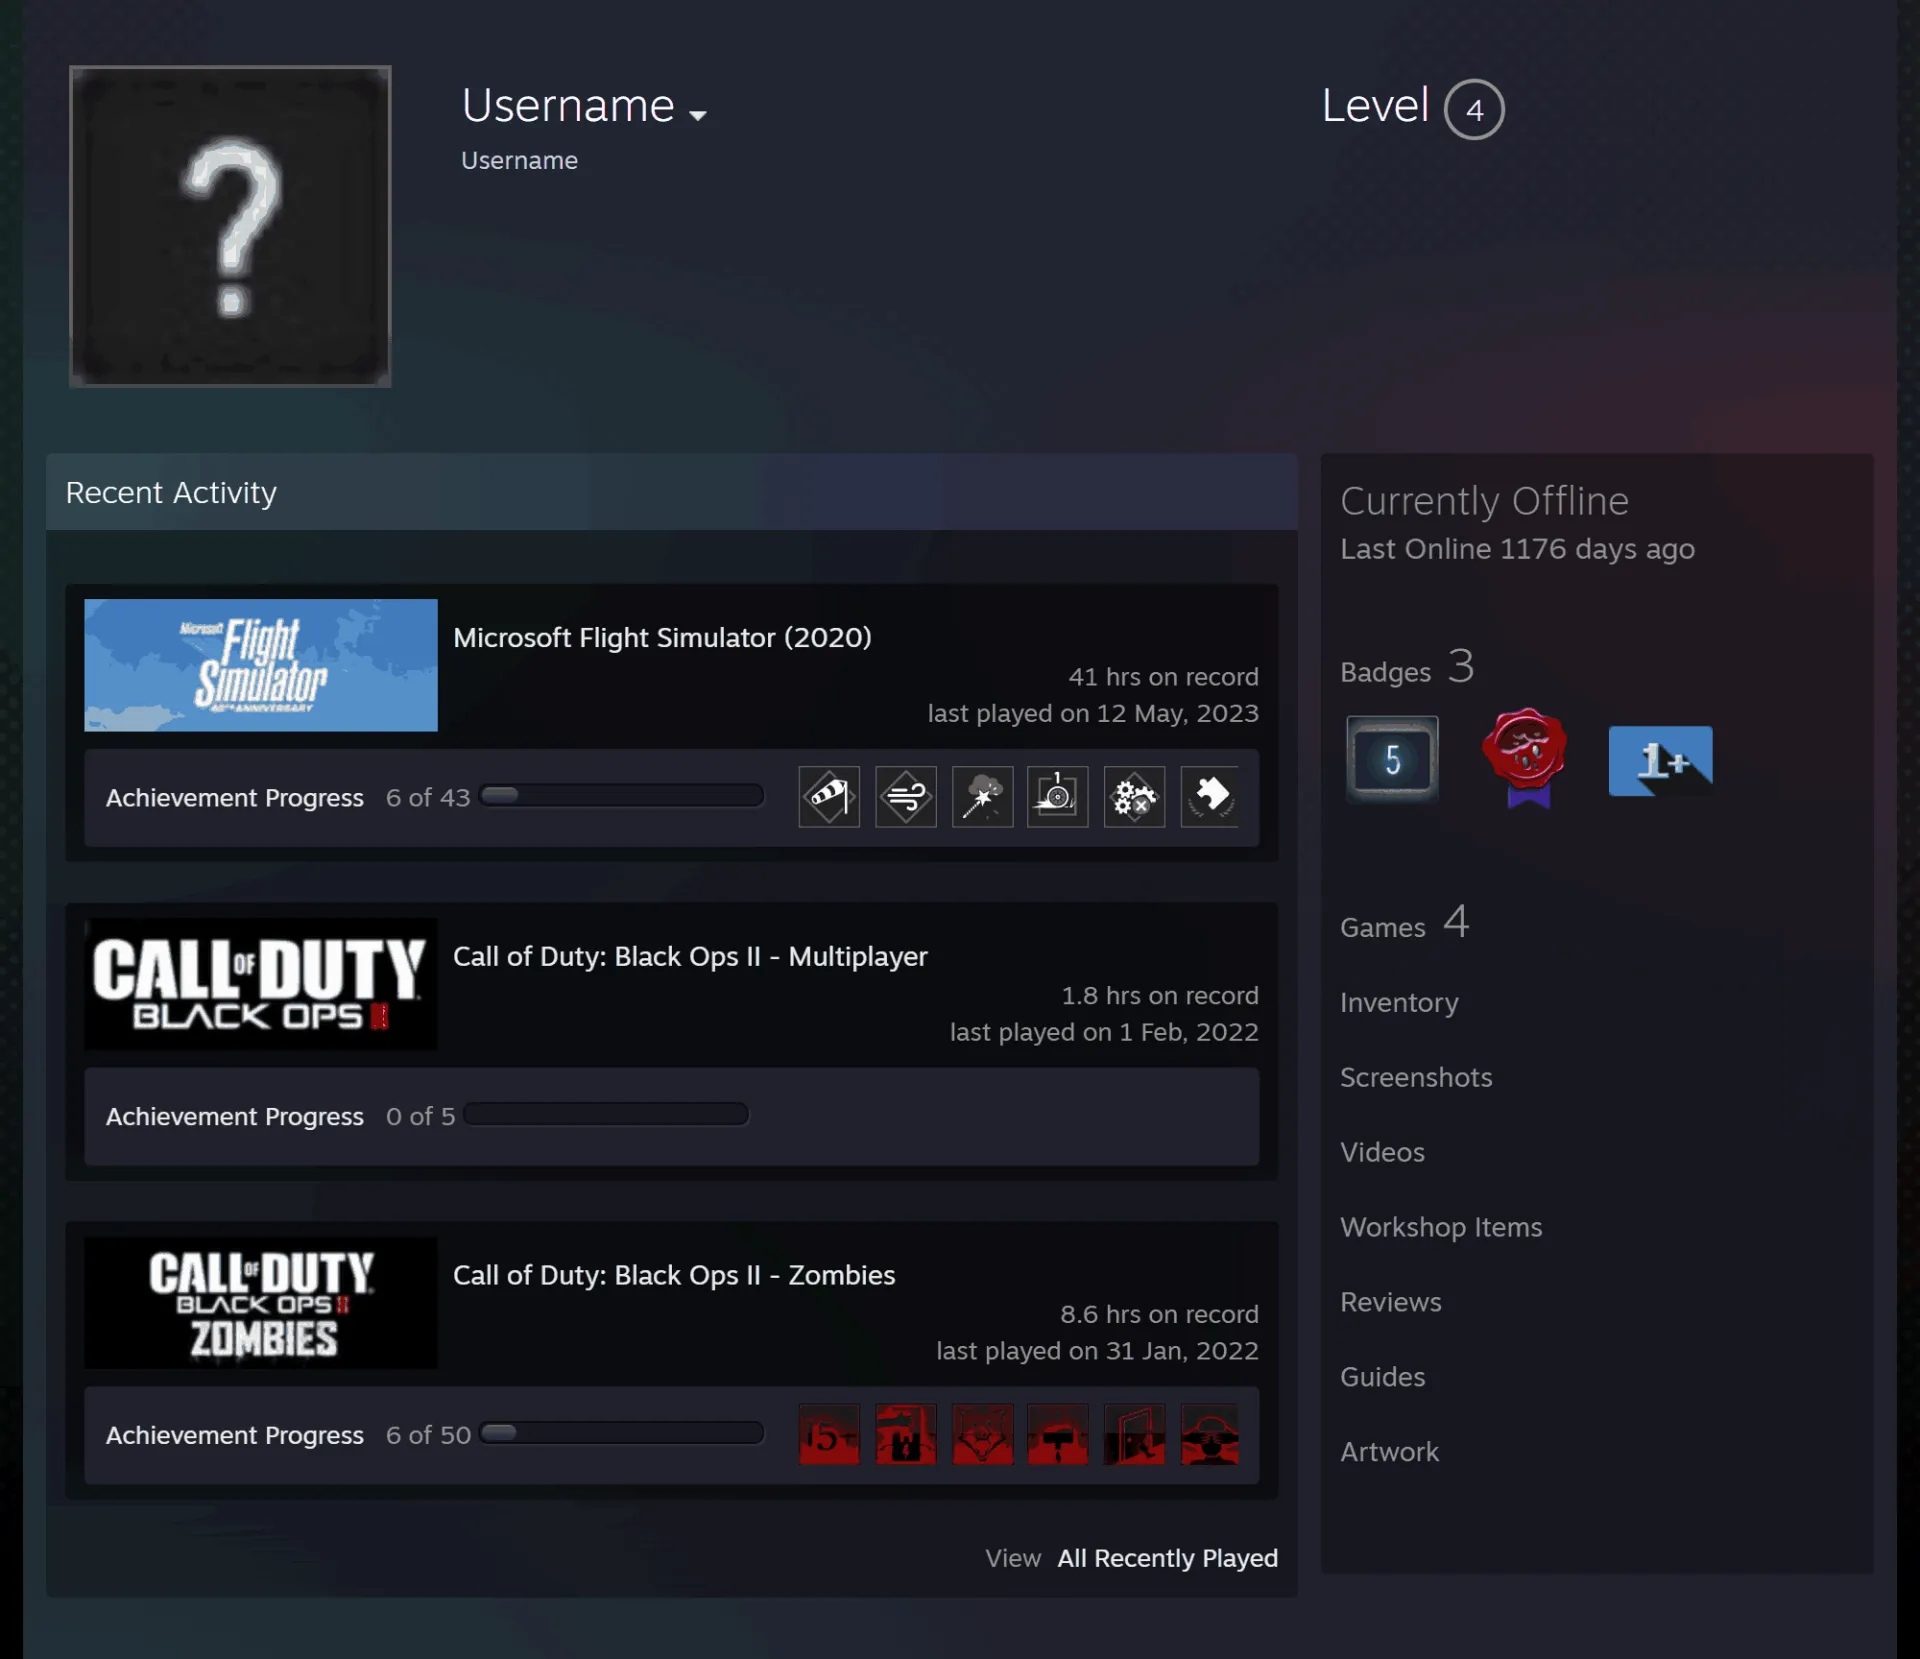
Task: Click 'Achievement Progress' label for Flight Simulator
Action: (235, 798)
